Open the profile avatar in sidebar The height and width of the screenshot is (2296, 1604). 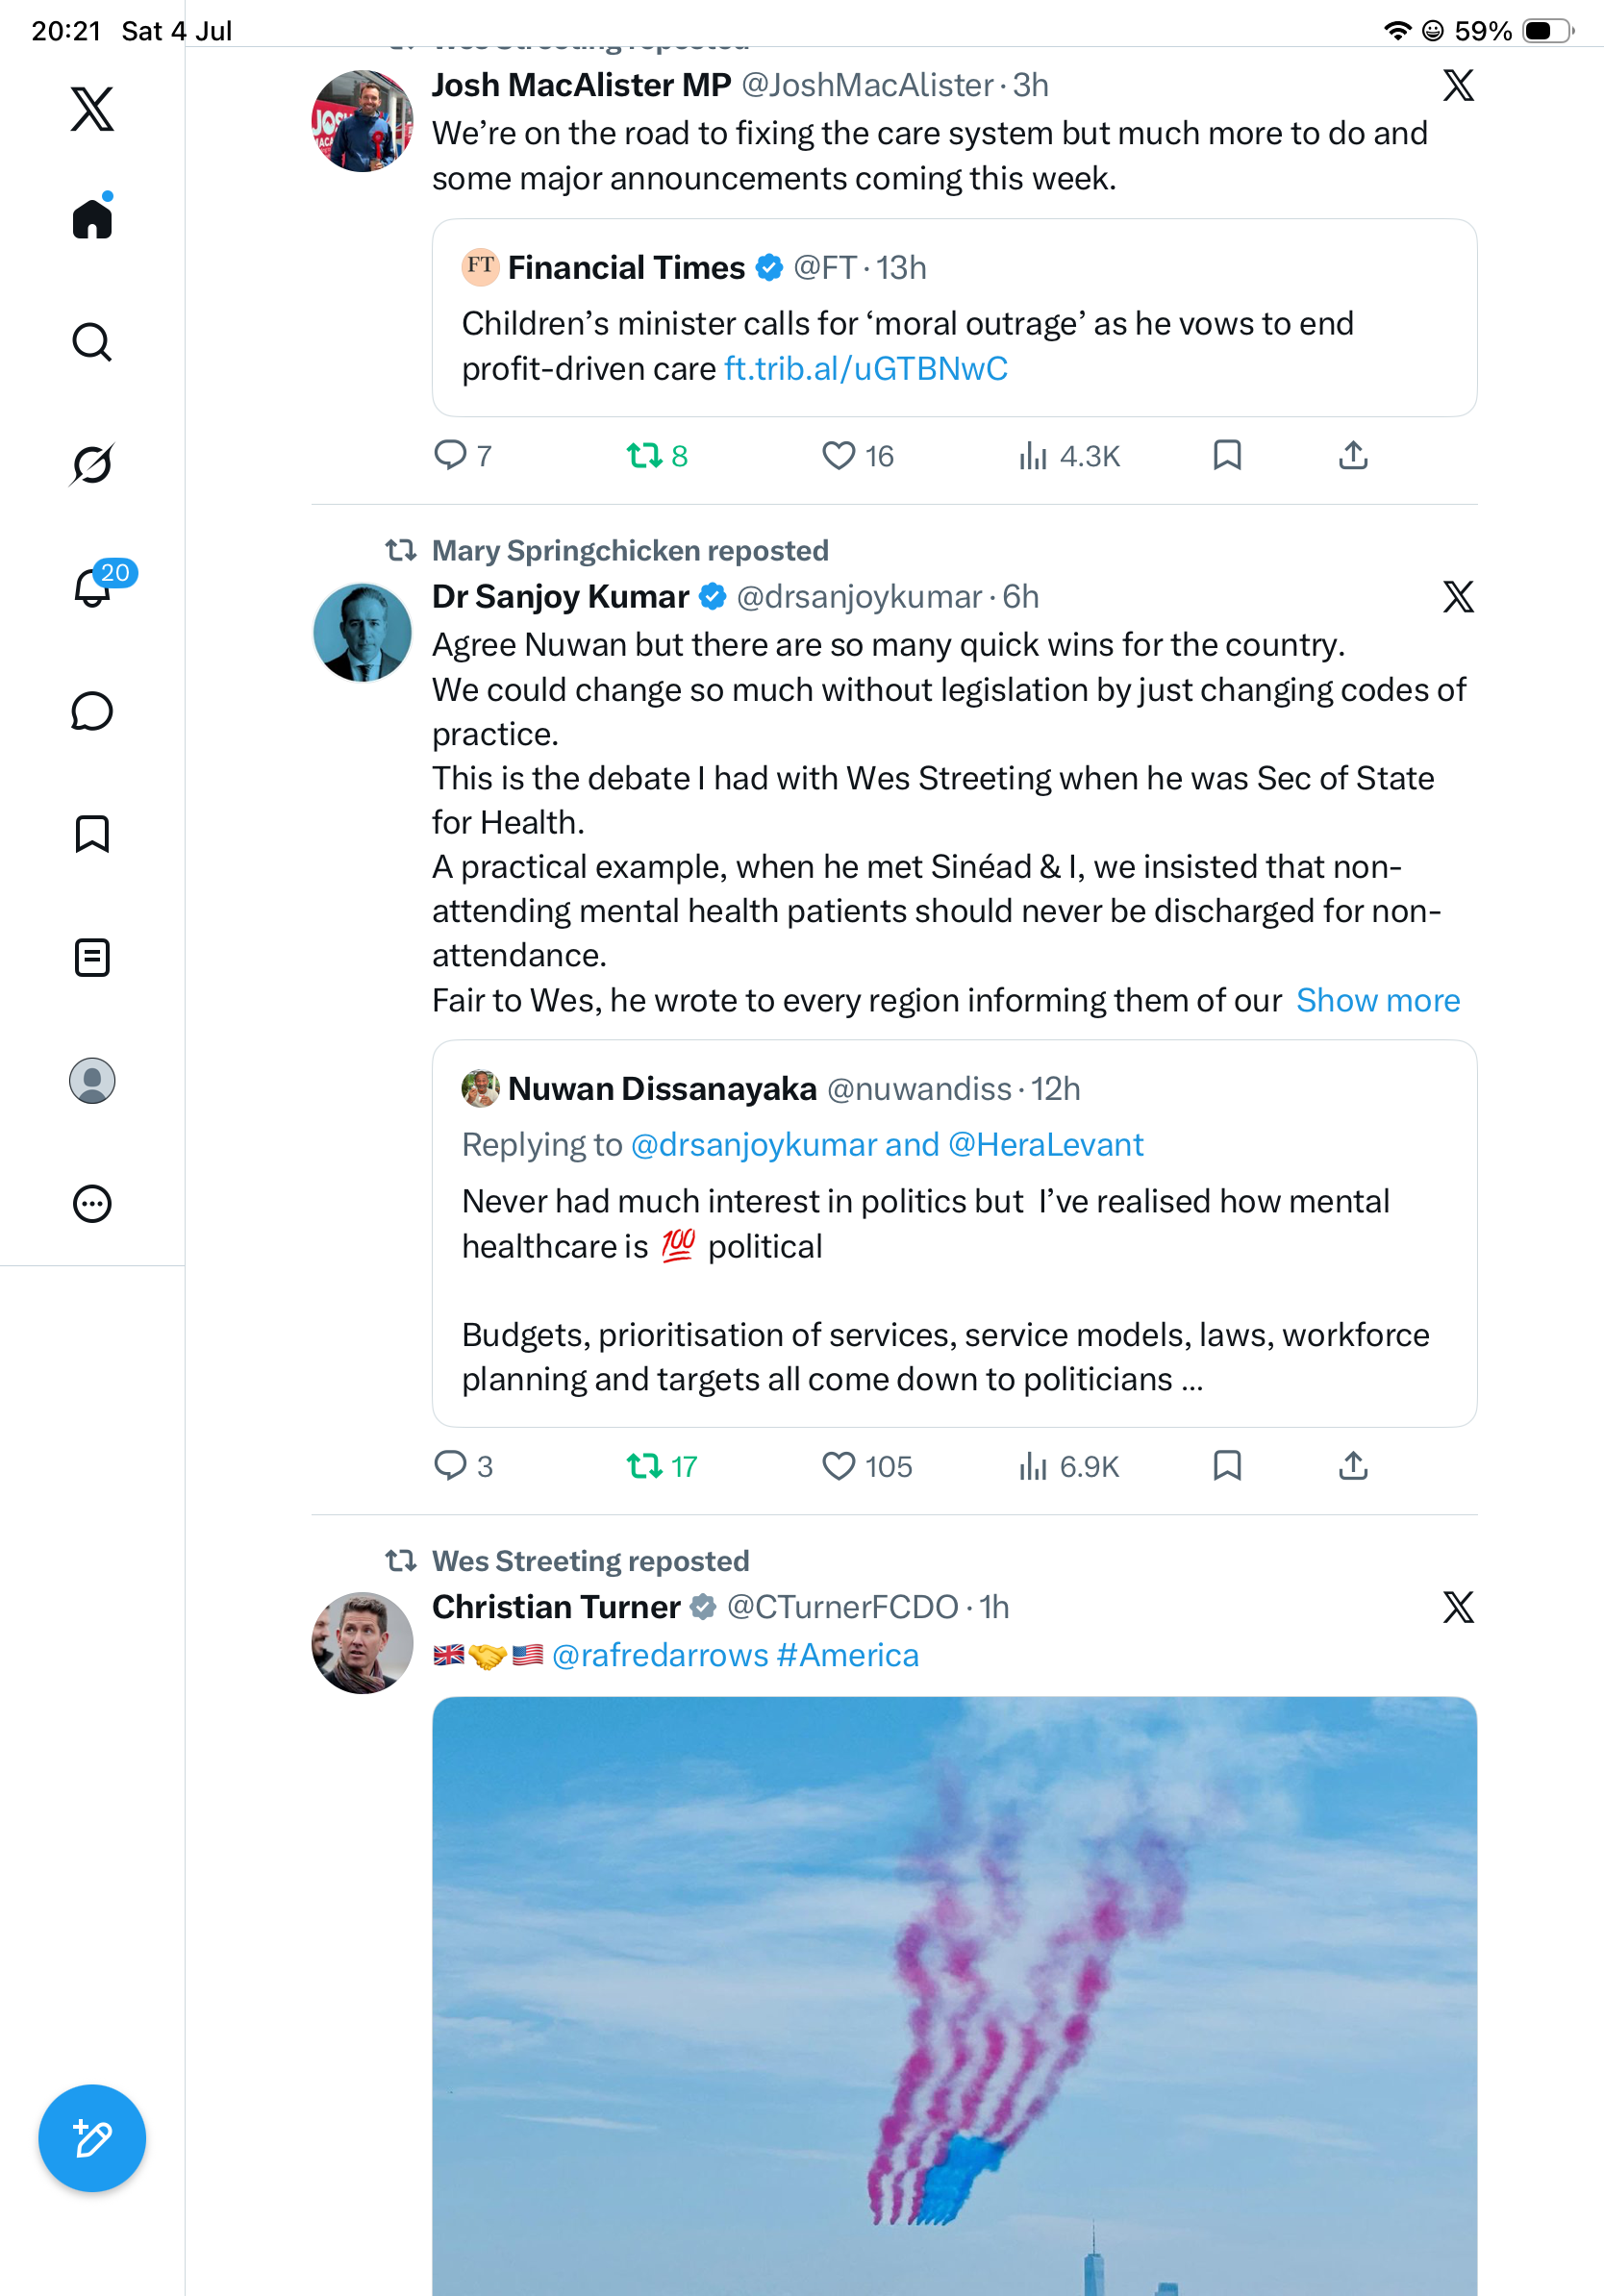(92, 1081)
